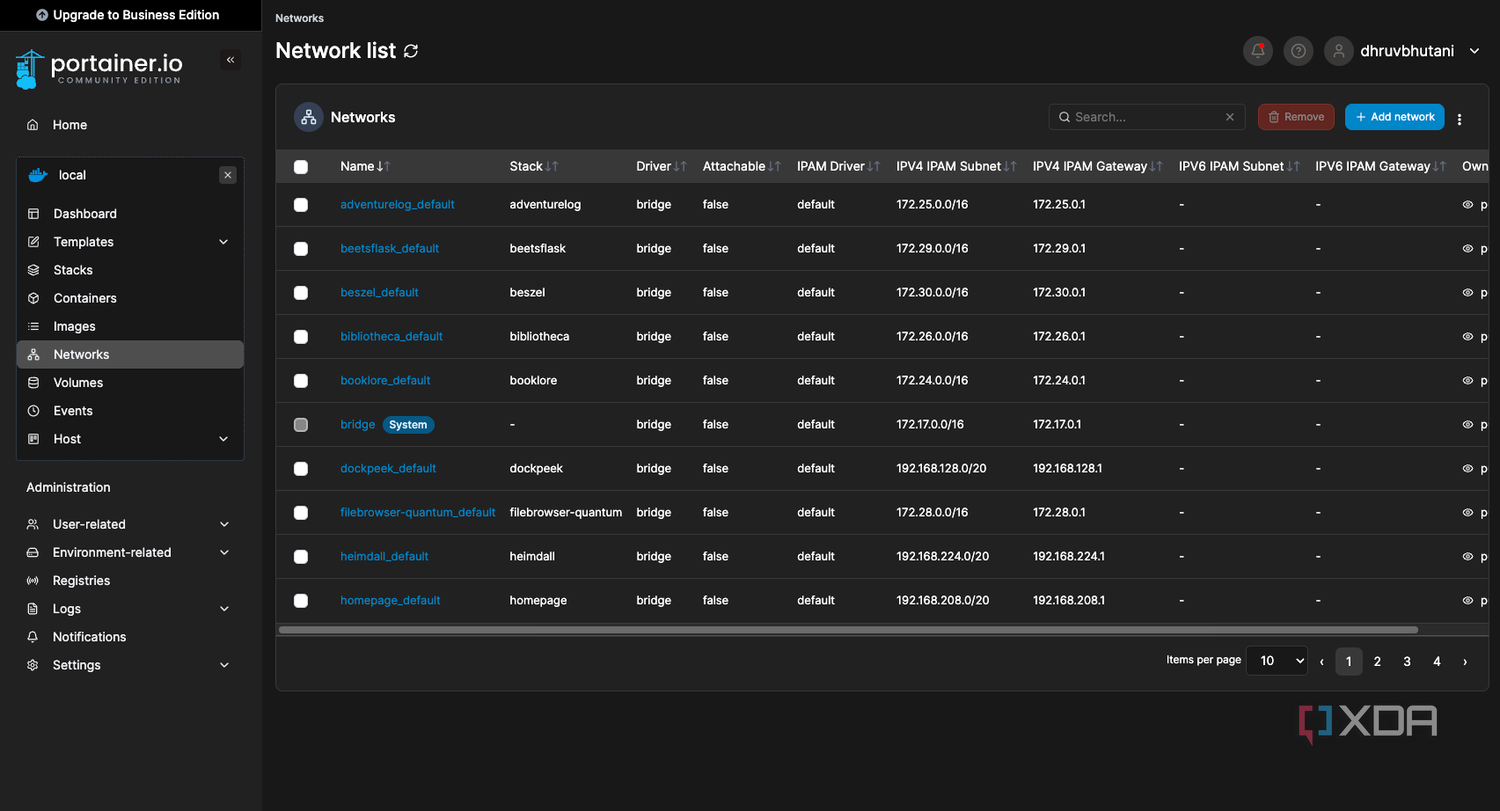Check the beetsflask_default row checkbox

[301, 249]
